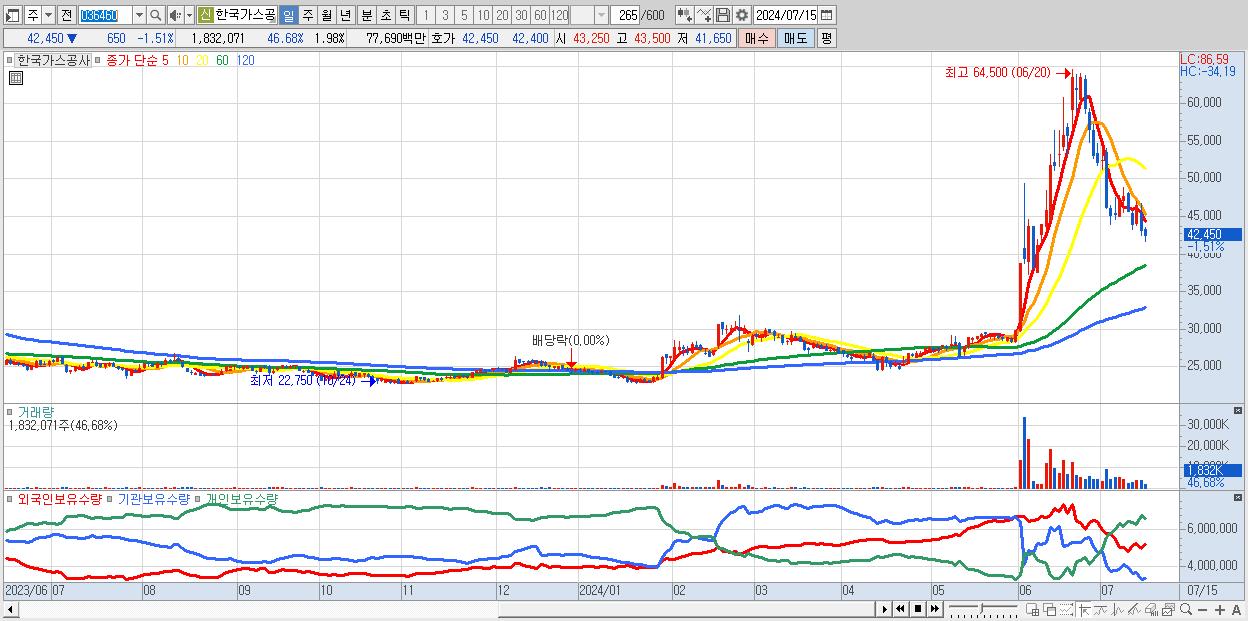Select the 5 interval button in toolbar

click(464, 15)
